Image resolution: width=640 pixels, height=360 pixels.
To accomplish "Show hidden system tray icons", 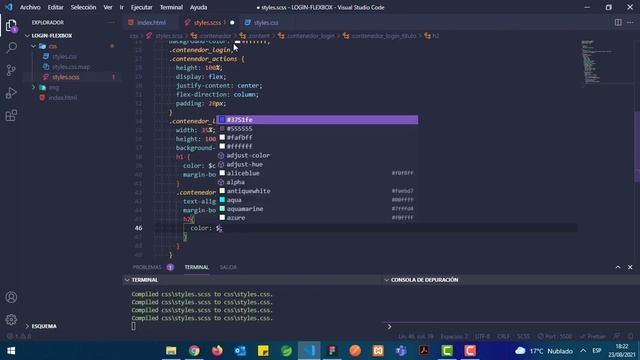I will 583,351.
